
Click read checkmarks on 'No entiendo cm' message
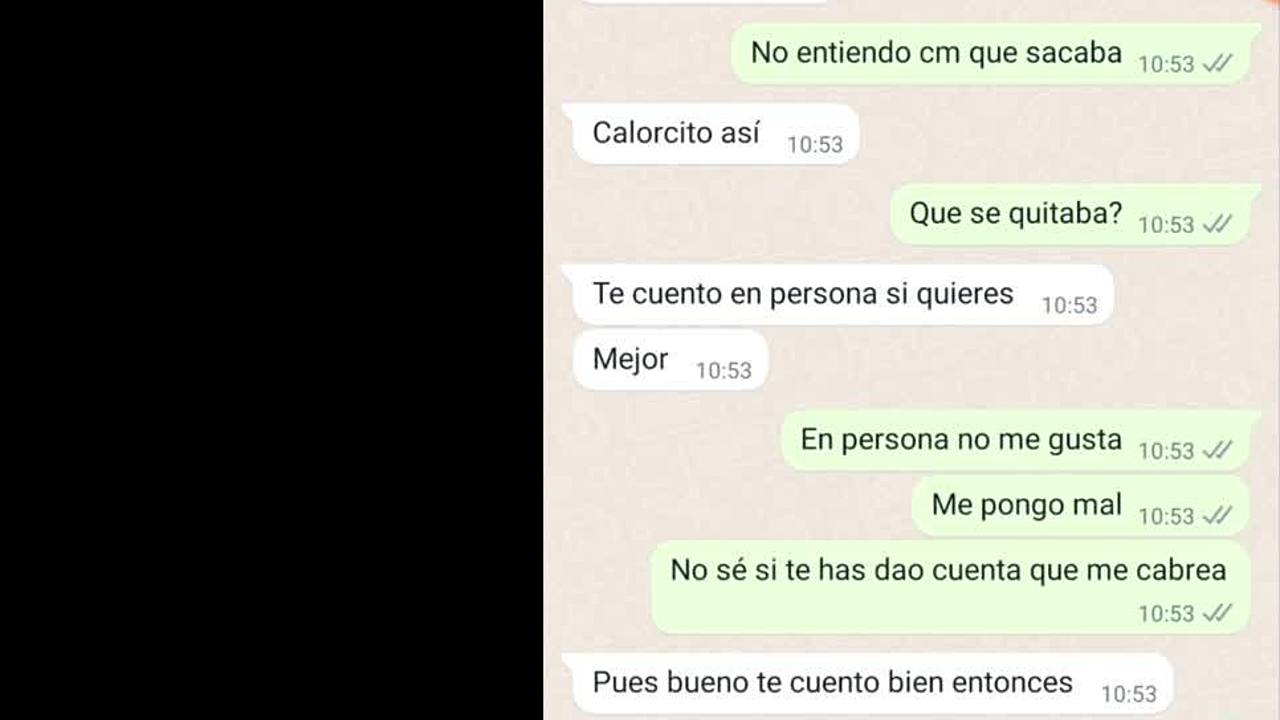coord(1217,63)
